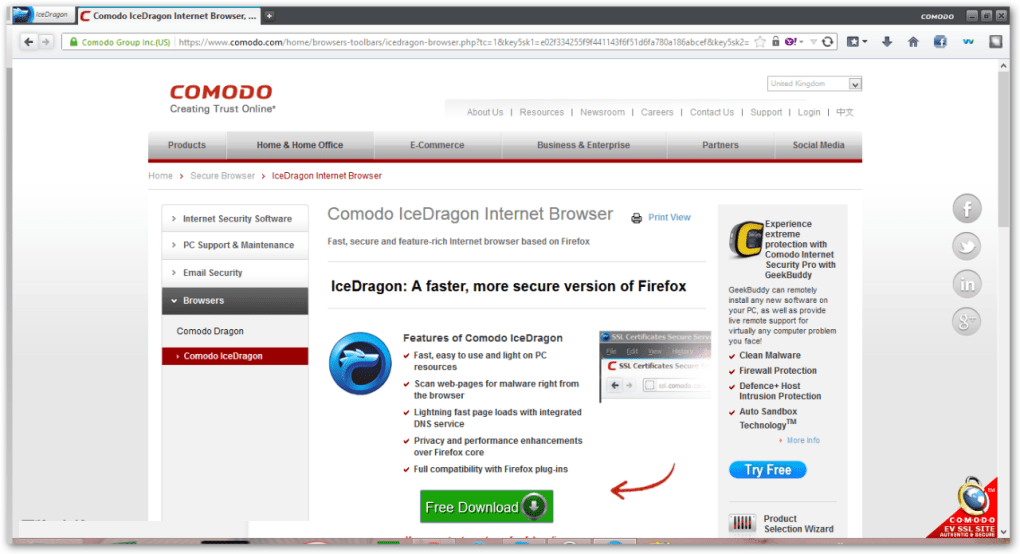Click the SSL Certificates browser screenshot thumbnail
The width and height of the screenshot is (1020, 554).
[x=655, y=366]
